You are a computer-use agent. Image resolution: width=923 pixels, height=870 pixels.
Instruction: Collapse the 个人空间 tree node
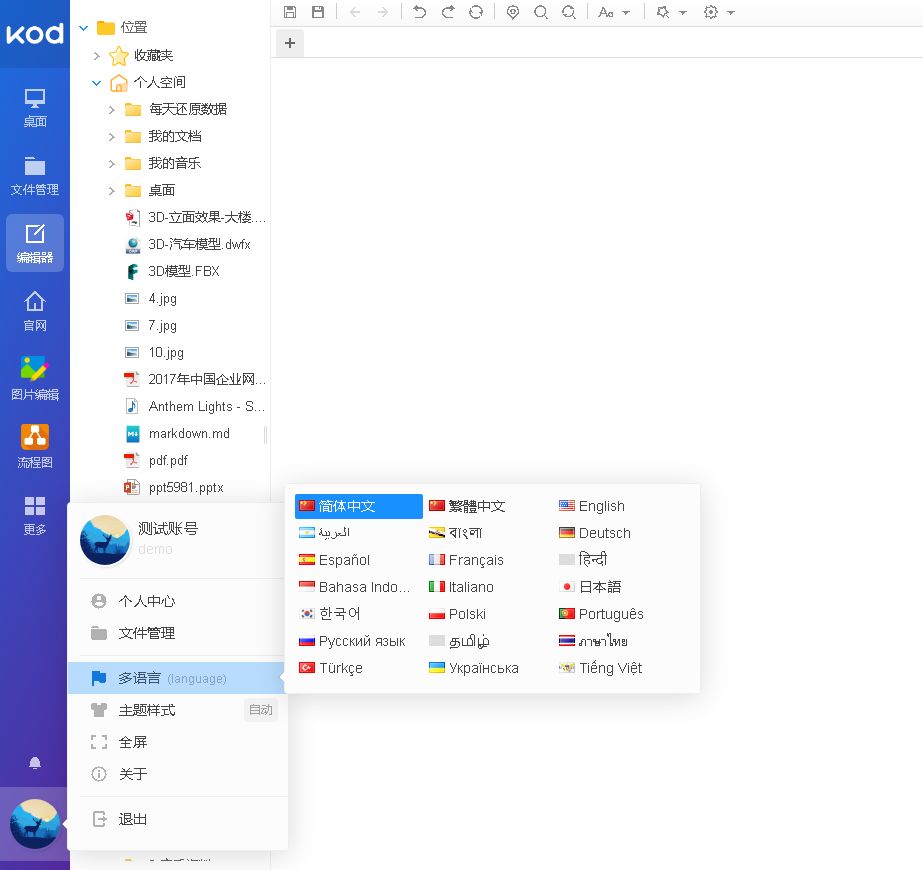pos(96,82)
